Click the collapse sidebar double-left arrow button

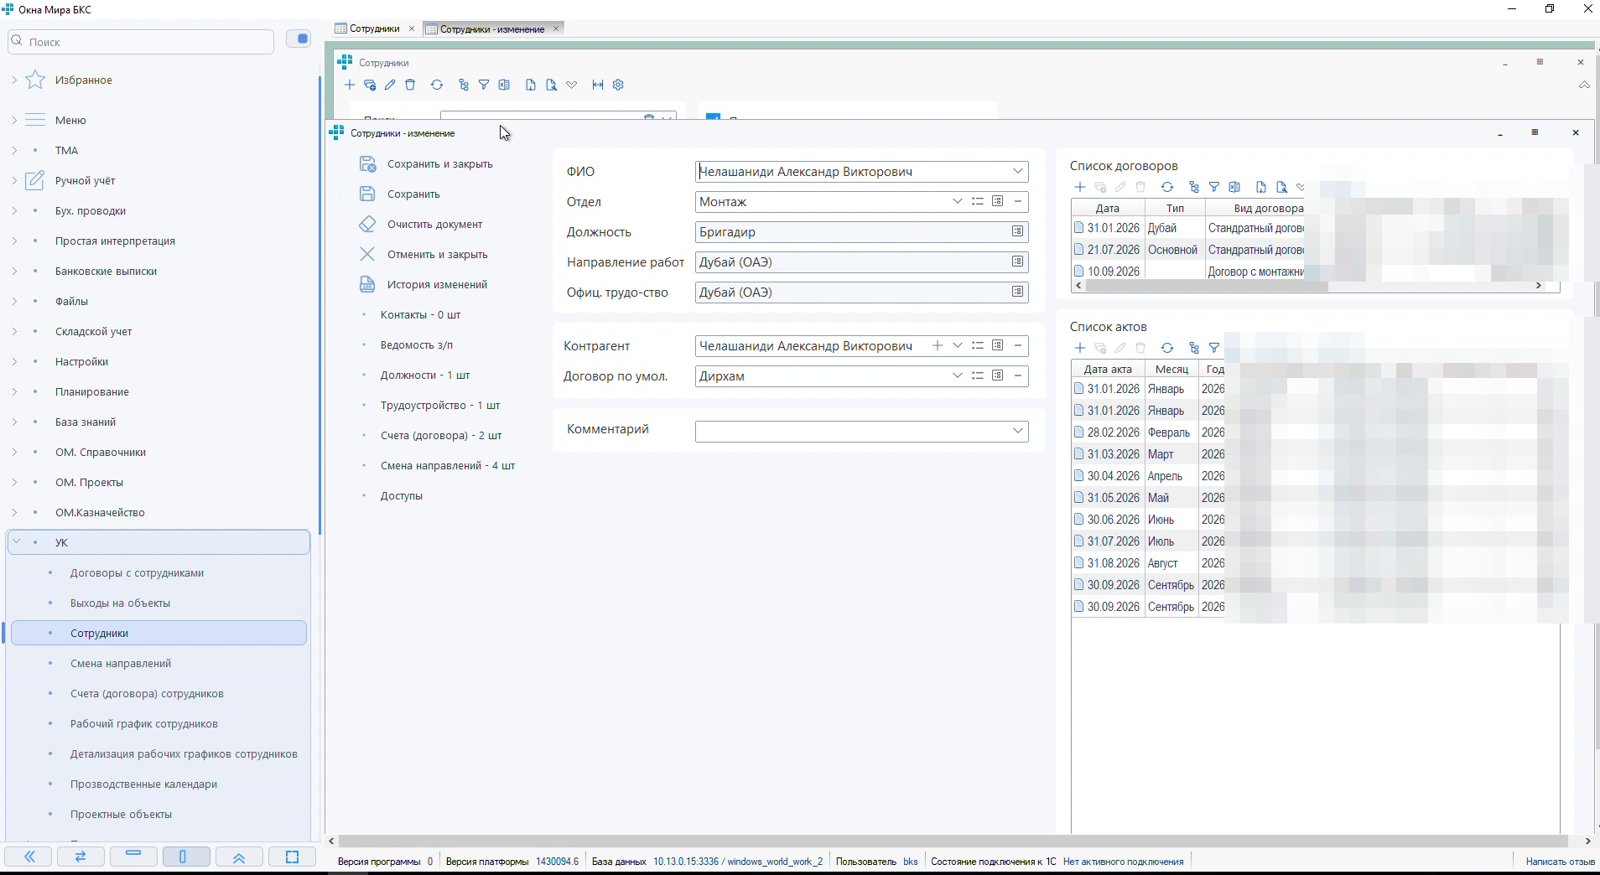point(30,857)
